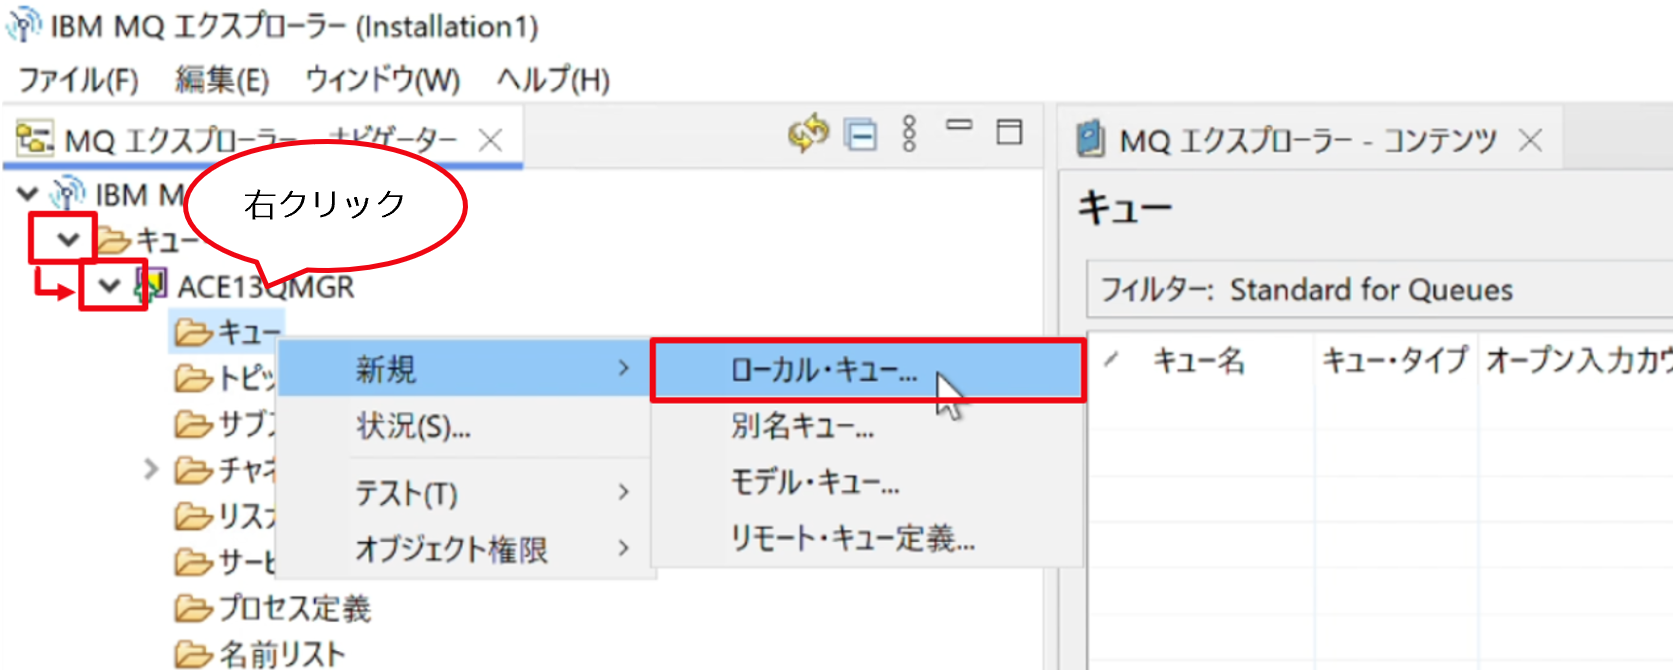
Task: Click the navigator tab icon
Action: click(x=35, y=139)
